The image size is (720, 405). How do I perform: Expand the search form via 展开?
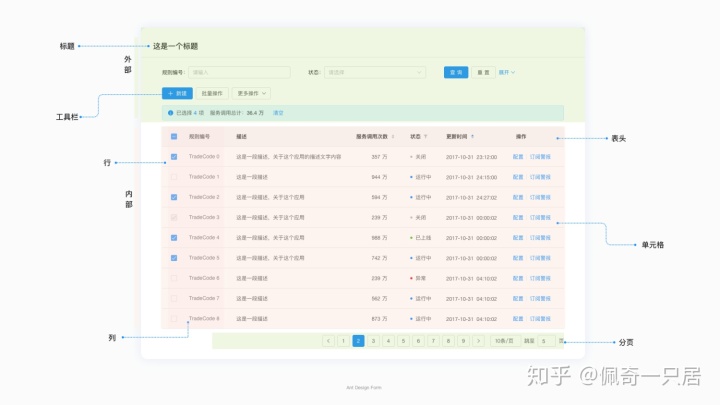[x=507, y=72]
